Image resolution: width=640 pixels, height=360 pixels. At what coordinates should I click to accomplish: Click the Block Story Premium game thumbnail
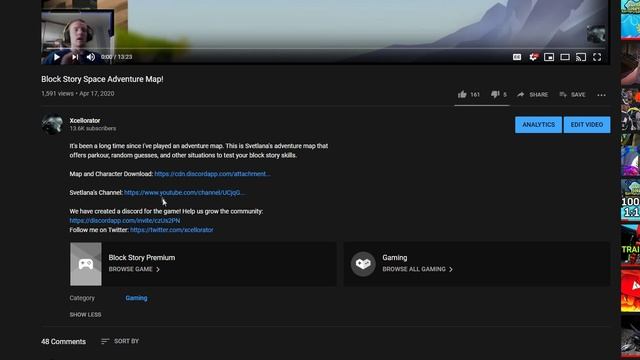(86, 264)
